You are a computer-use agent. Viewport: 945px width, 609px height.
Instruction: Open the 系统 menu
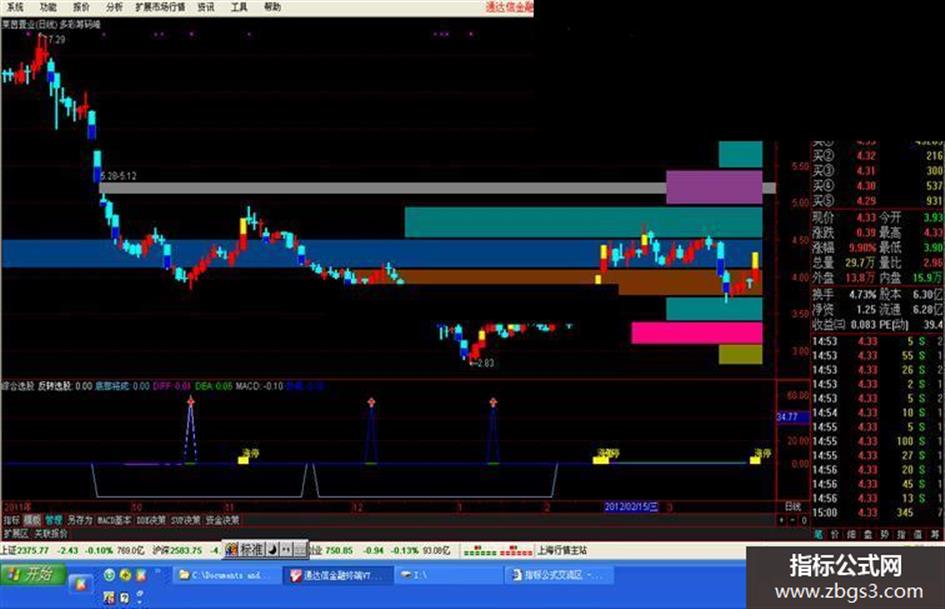pyautogui.click(x=14, y=7)
